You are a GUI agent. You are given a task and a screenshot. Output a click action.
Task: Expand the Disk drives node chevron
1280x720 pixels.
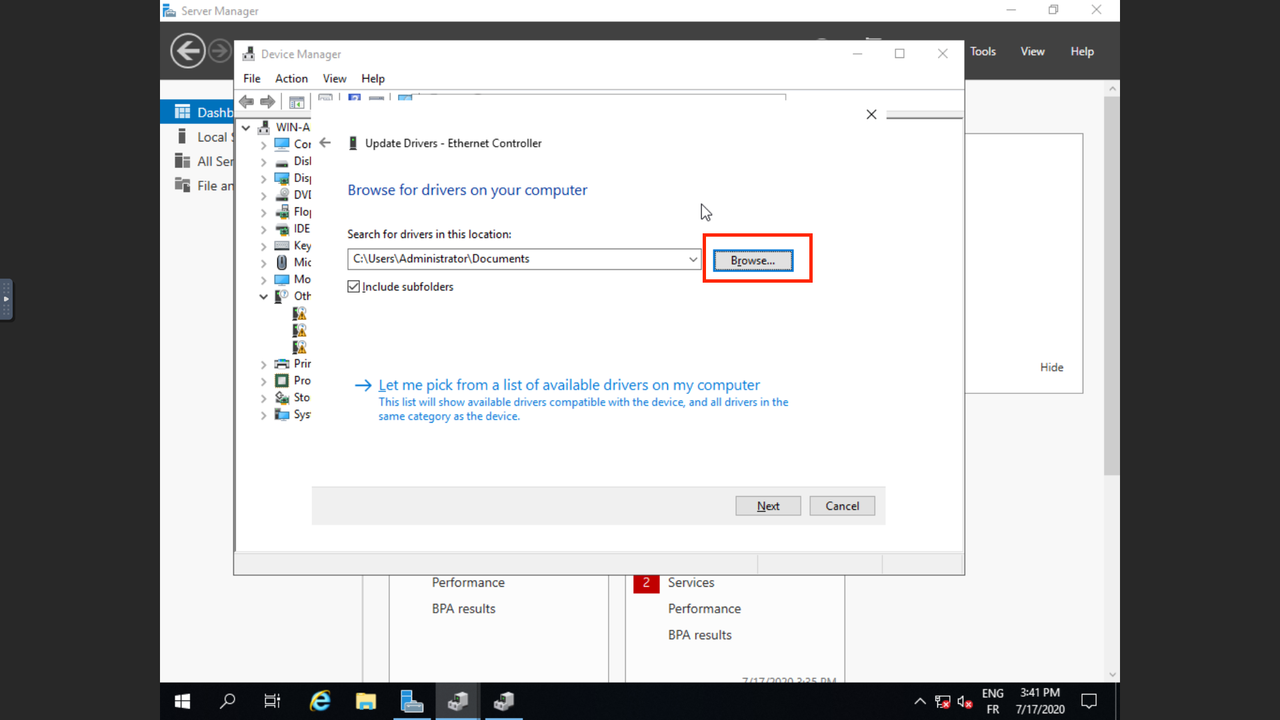click(264, 161)
